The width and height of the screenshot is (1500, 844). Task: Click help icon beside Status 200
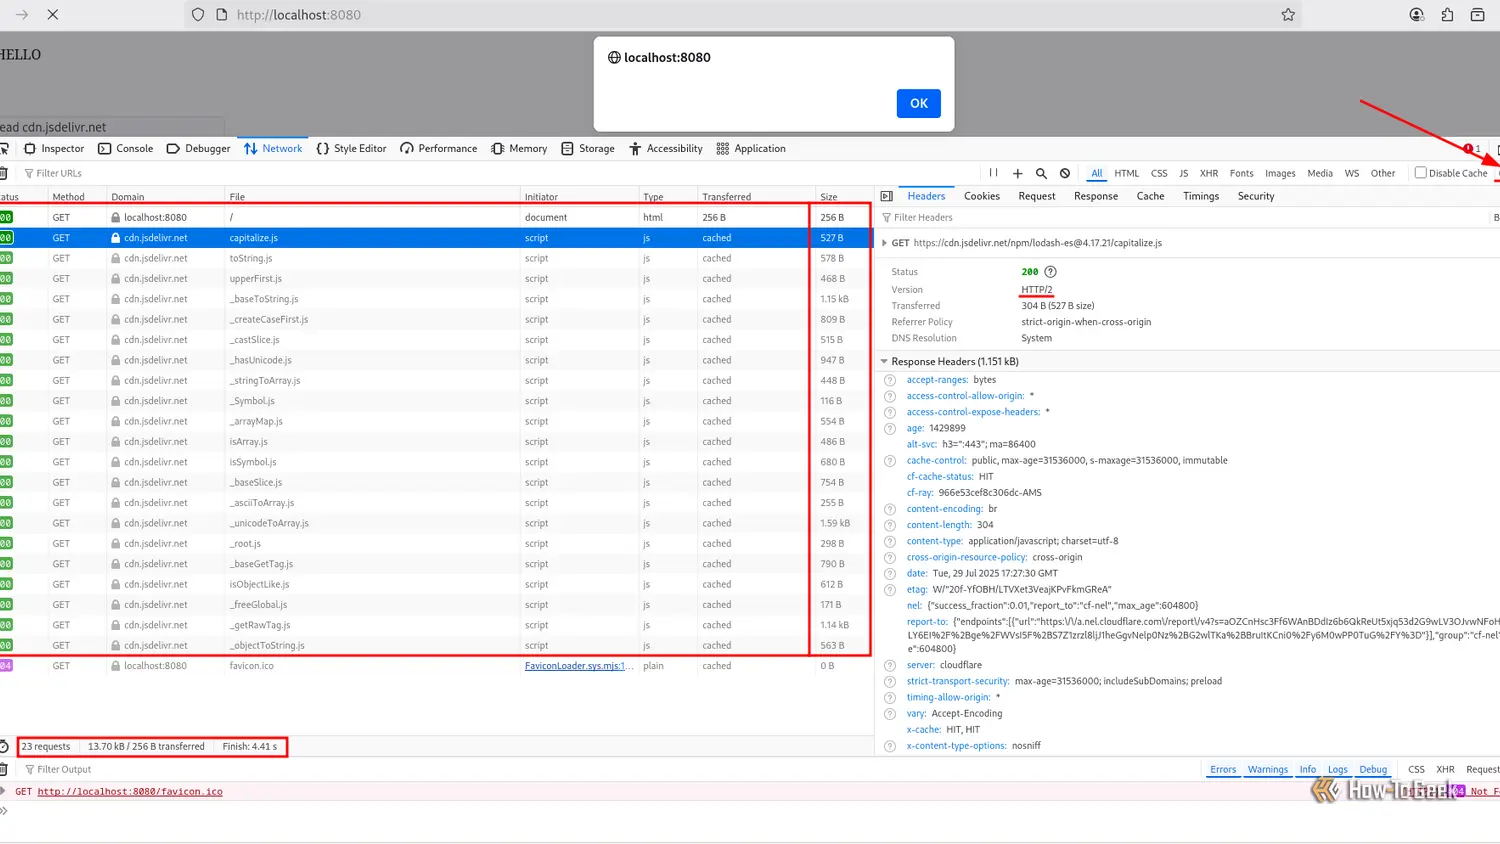click(1050, 272)
